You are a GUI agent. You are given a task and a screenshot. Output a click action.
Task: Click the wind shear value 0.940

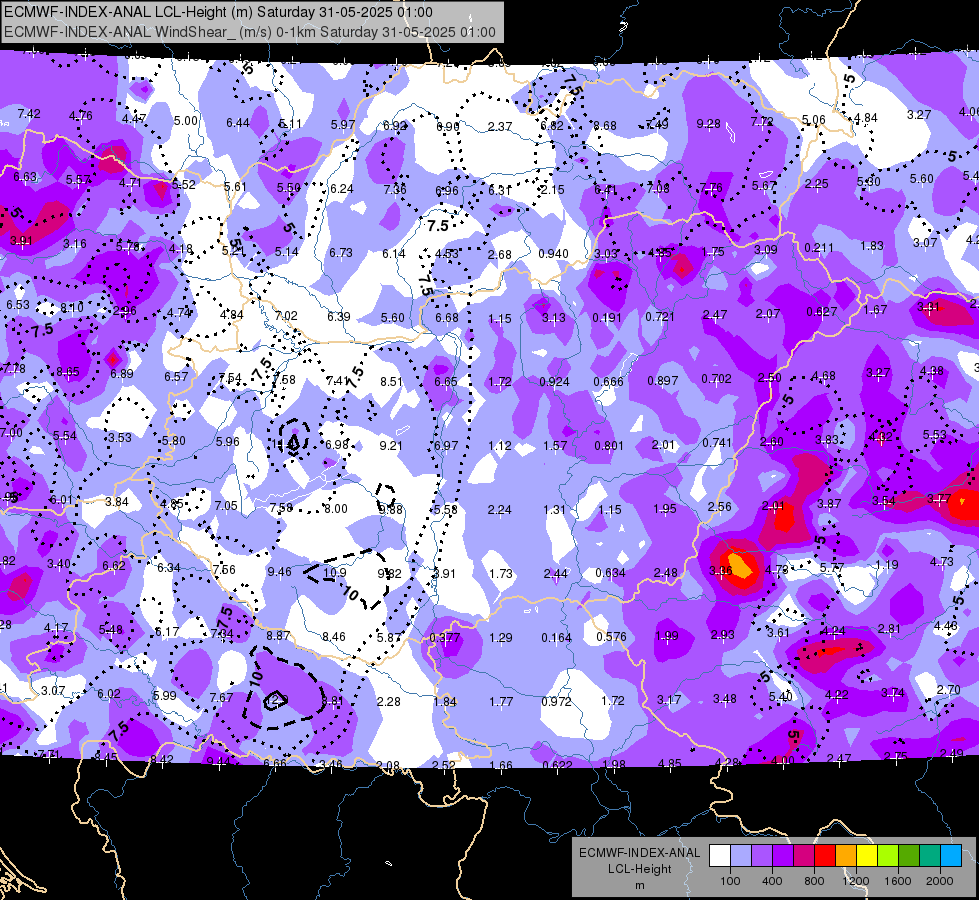(x=553, y=254)
